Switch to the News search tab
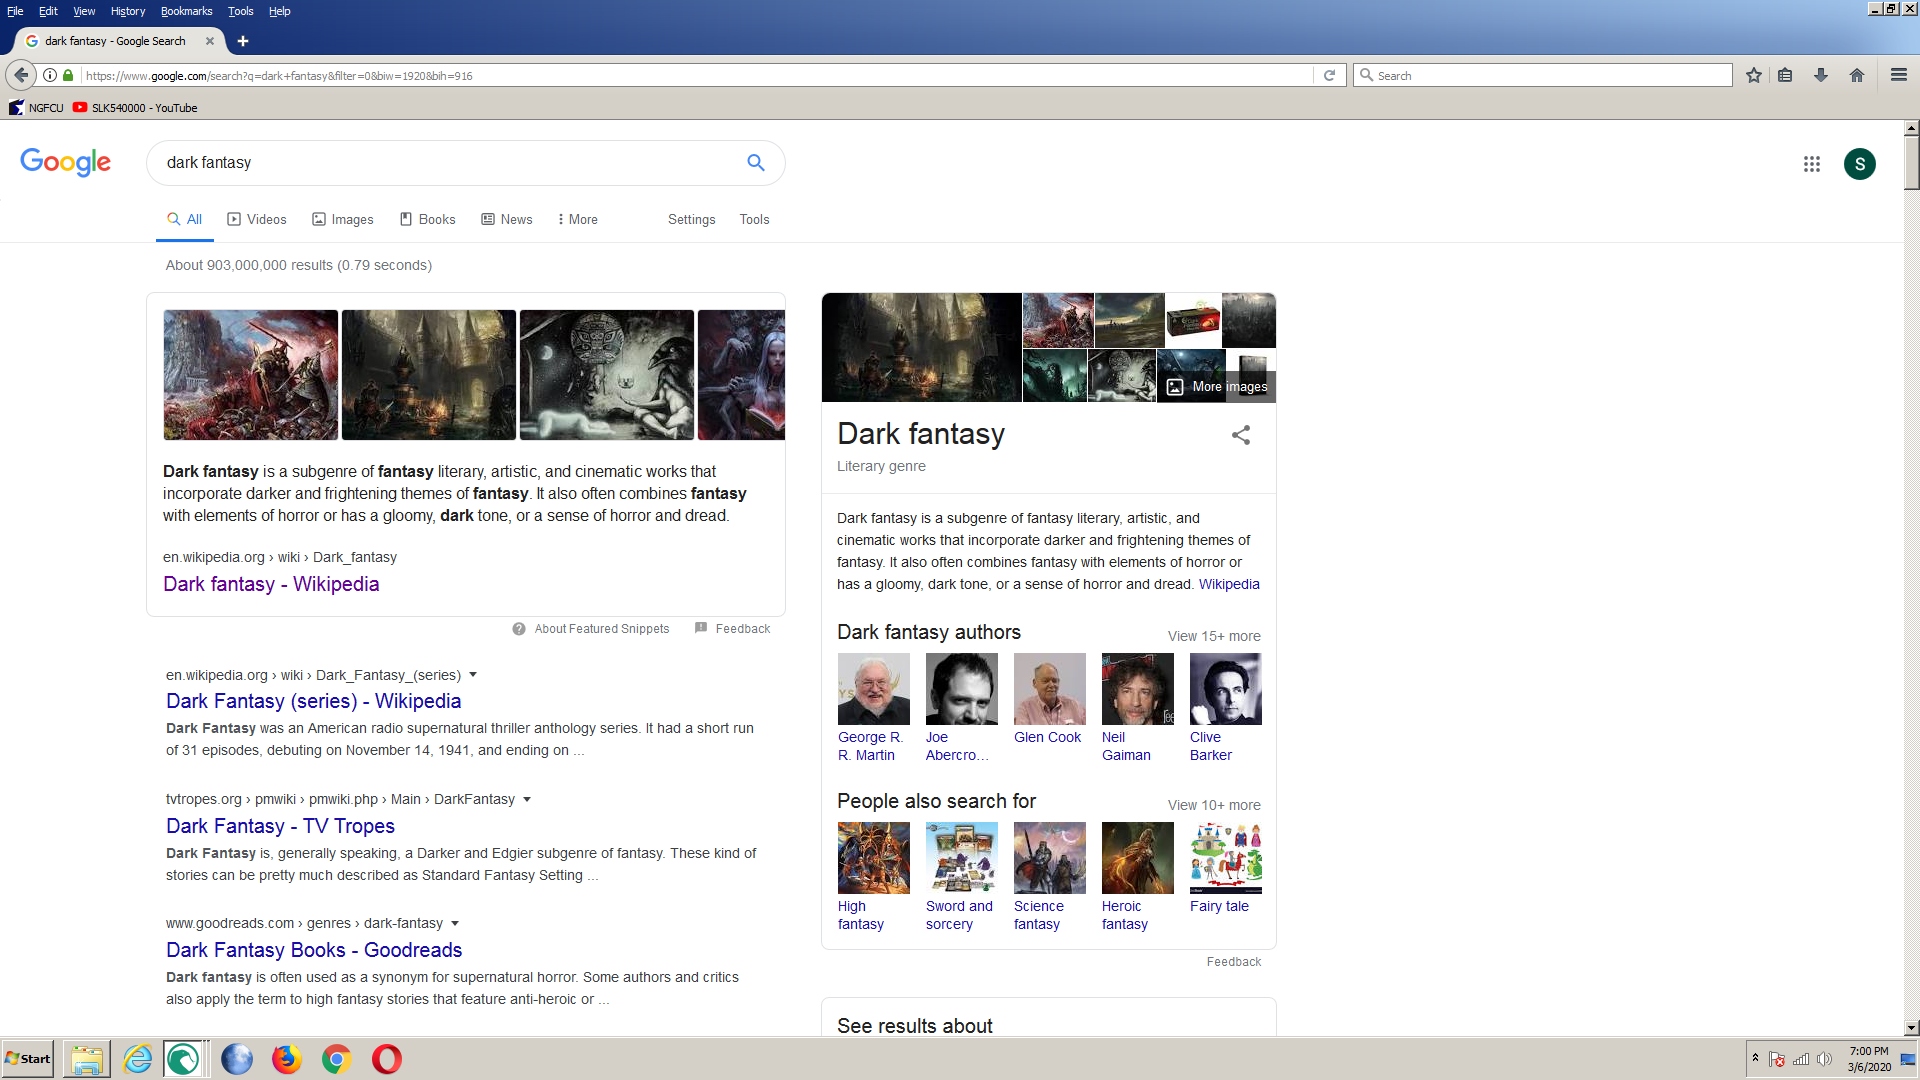1920x1080 pixels. [x=507, y=219]
